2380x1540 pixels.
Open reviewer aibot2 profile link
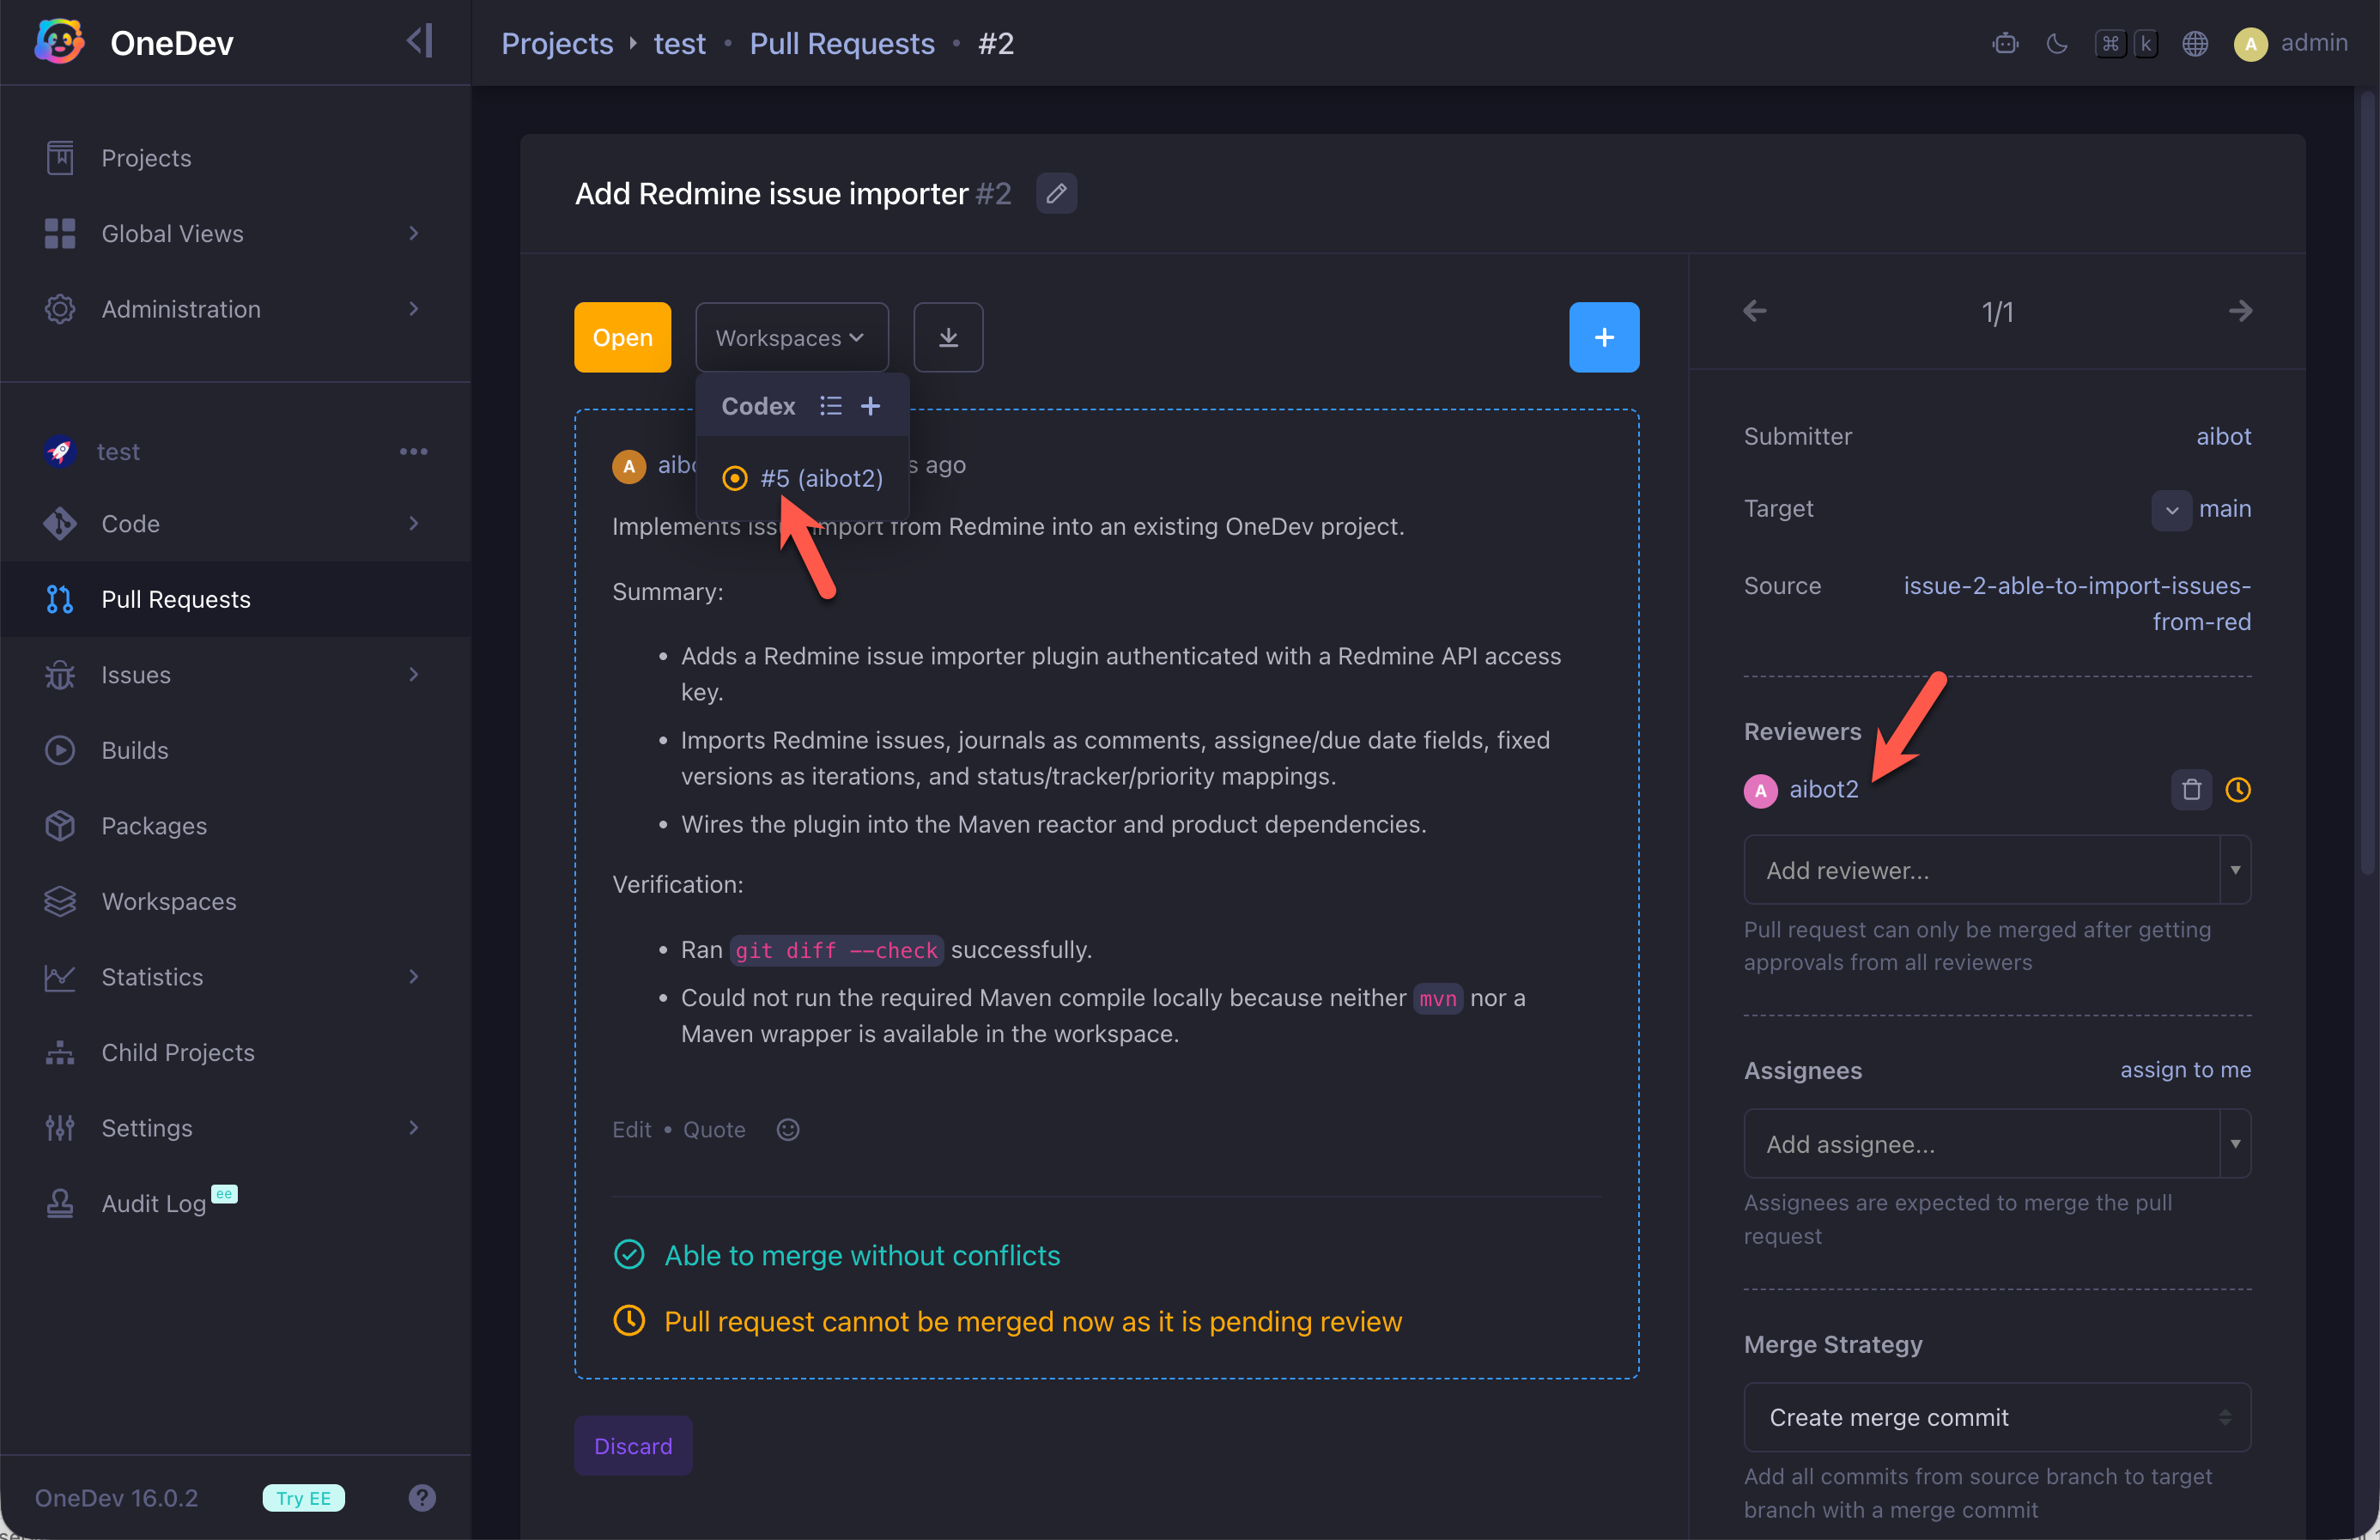(x=1823, y=790)
